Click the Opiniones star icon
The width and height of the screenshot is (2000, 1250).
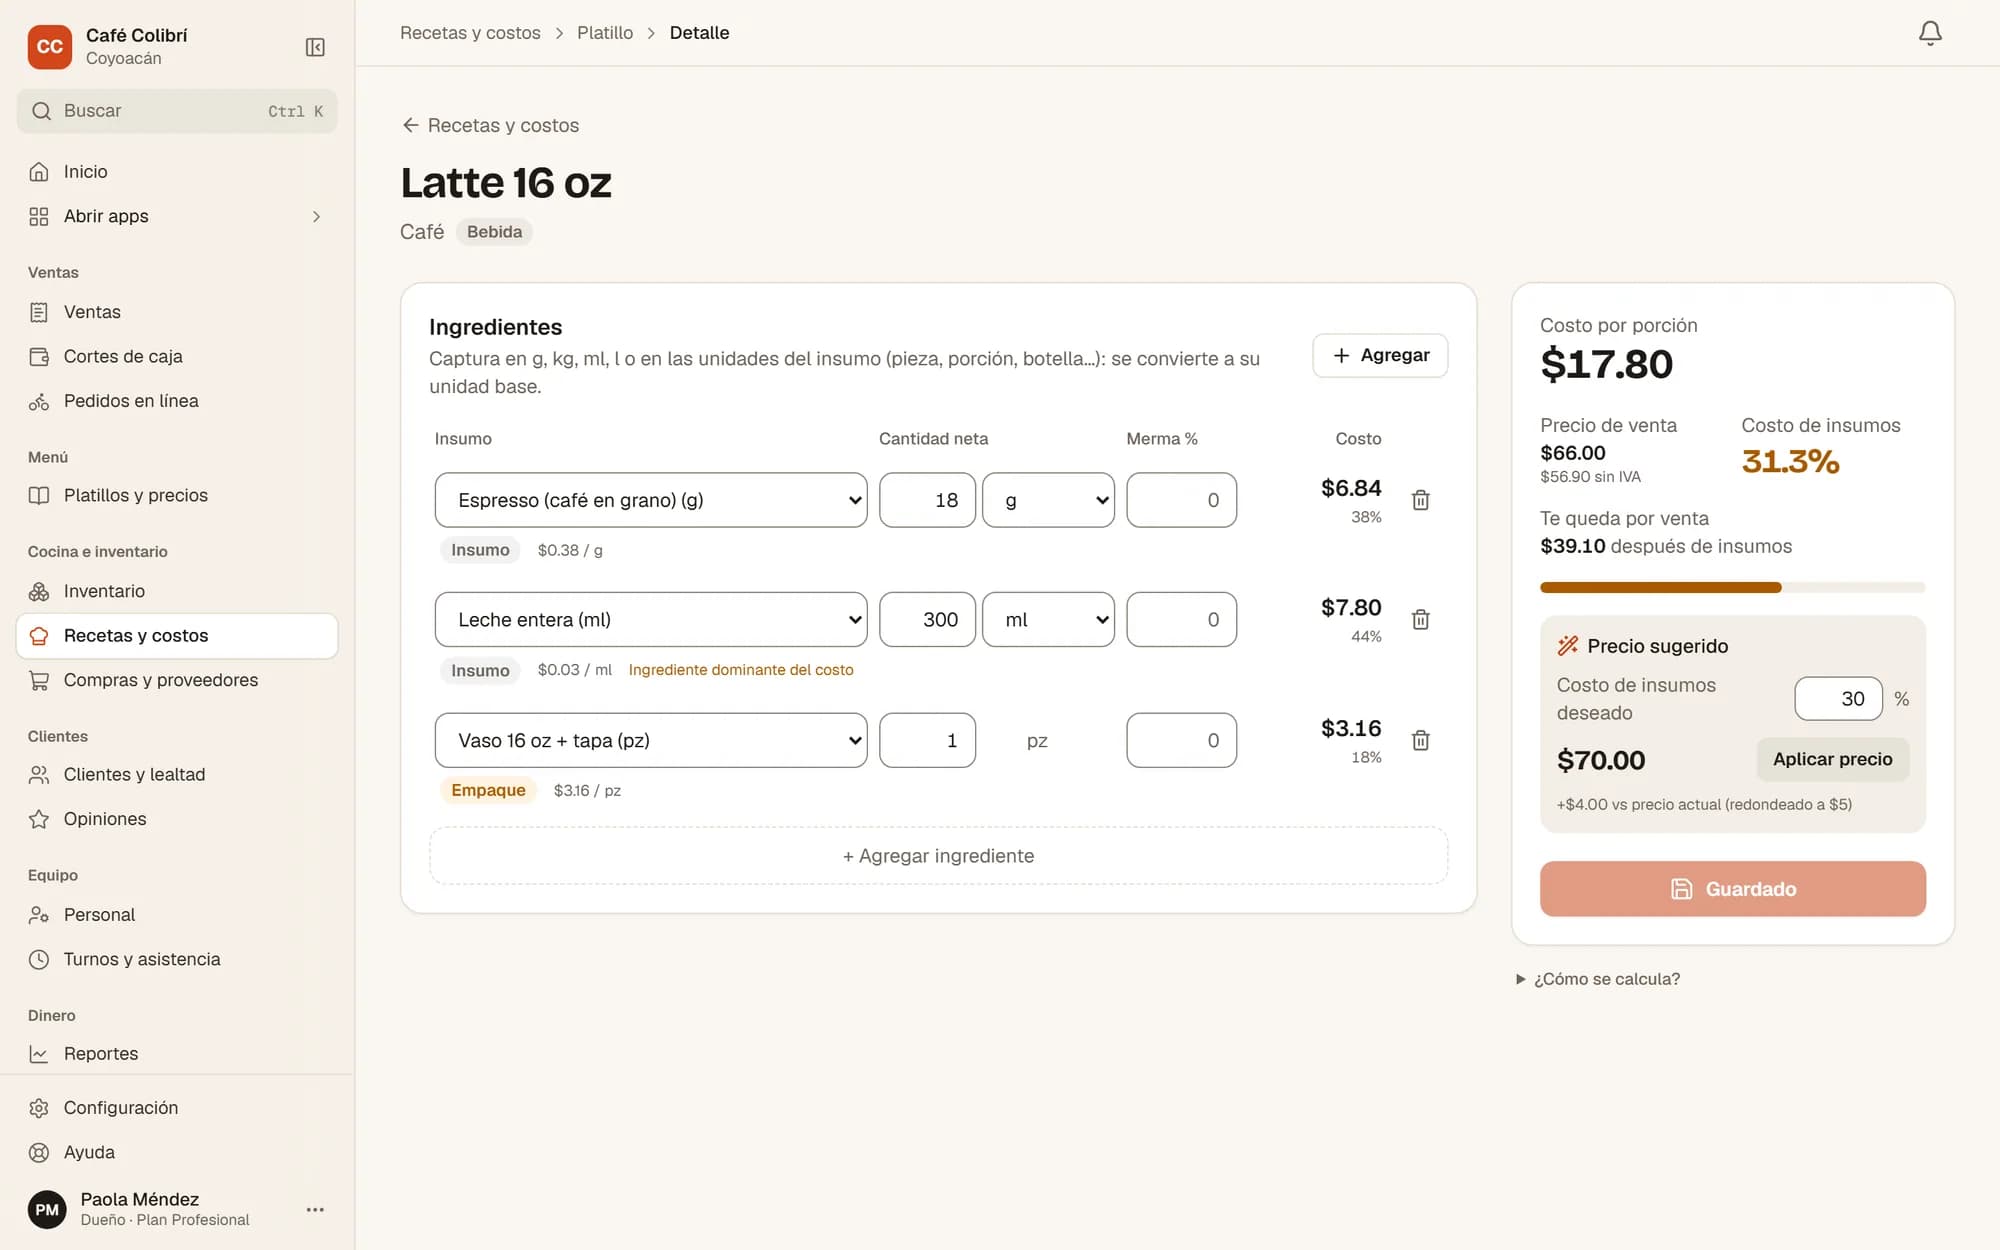[39, 819]
